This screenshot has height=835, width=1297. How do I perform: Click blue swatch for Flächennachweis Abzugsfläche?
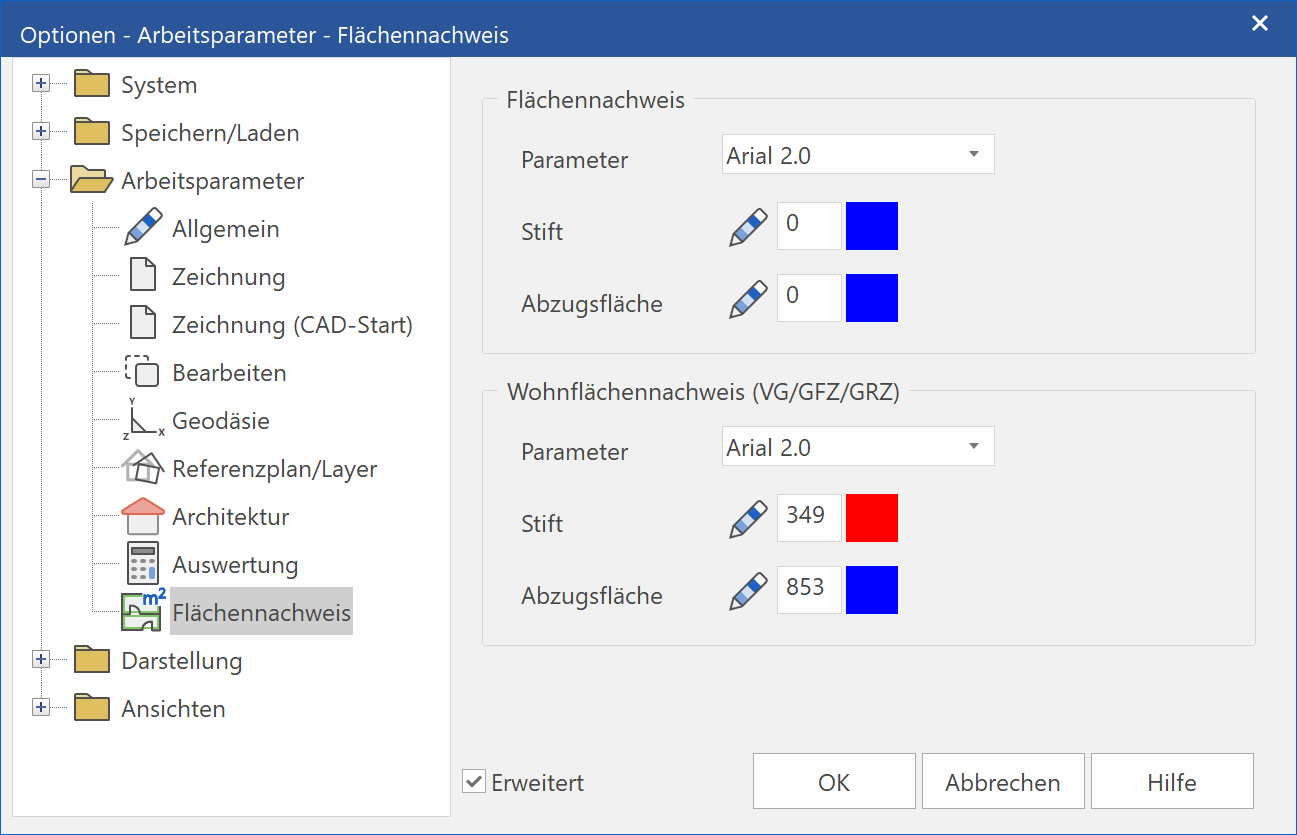pyautogui.click(x=872, y=298)
